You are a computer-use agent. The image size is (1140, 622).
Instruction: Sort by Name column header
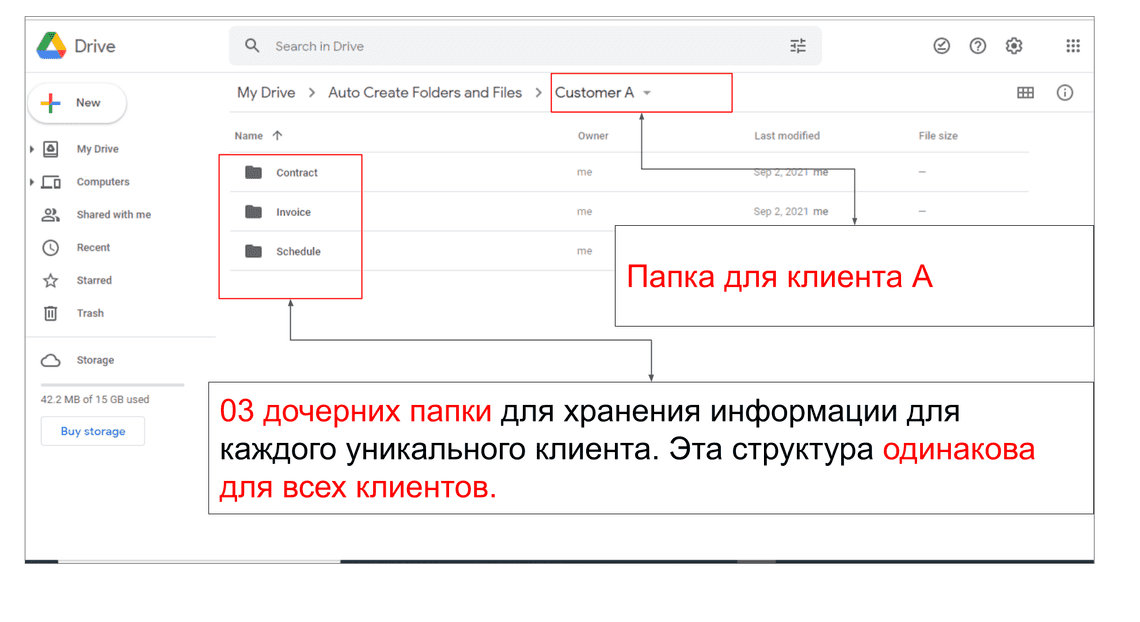pyautogui.click(x=249, y=136)
